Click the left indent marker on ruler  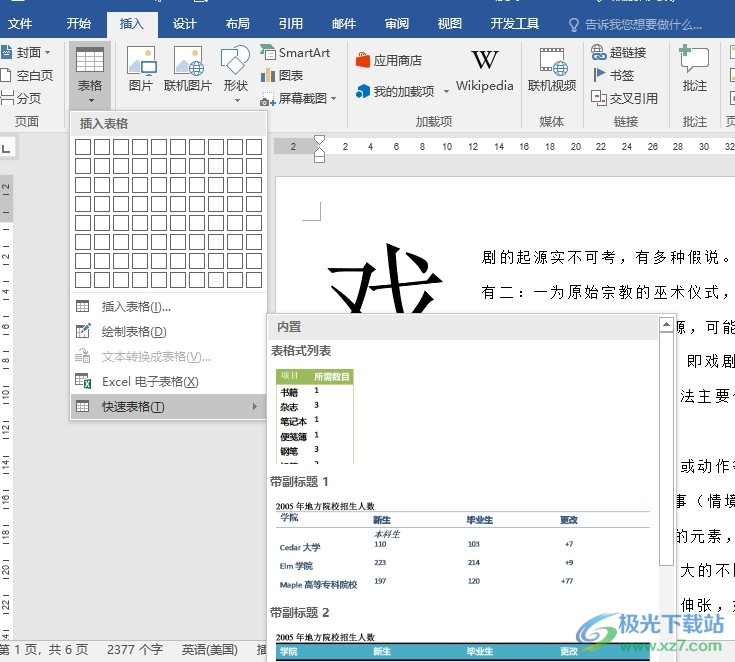[319, 158]
